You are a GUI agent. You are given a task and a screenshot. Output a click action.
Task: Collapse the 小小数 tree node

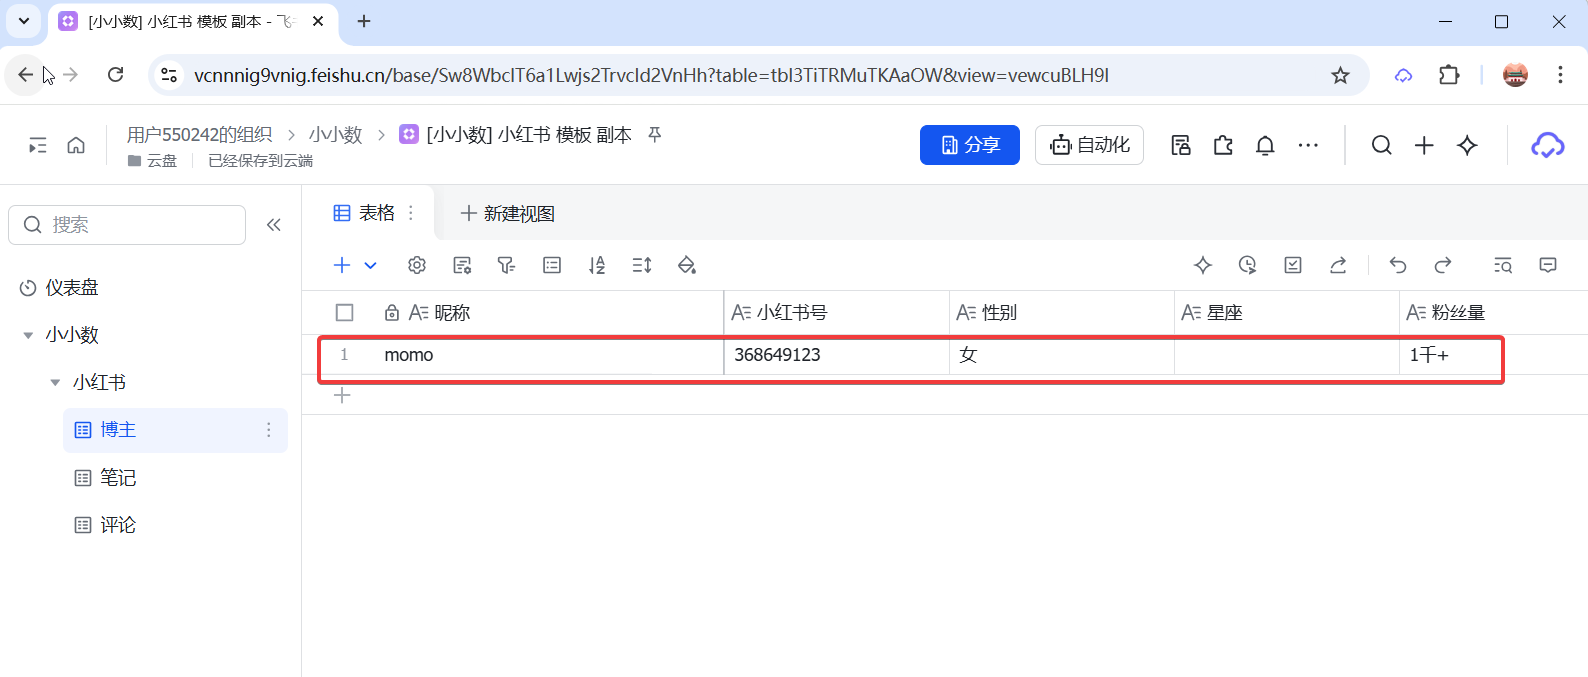click(28, 335)
